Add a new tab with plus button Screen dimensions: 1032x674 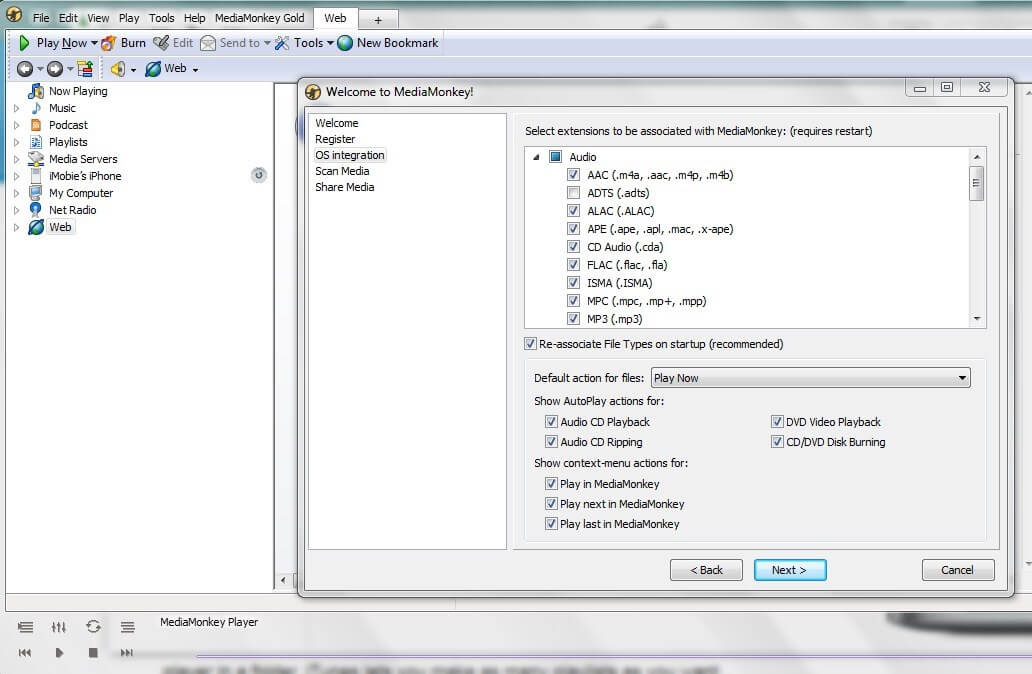tap(378, 20)
